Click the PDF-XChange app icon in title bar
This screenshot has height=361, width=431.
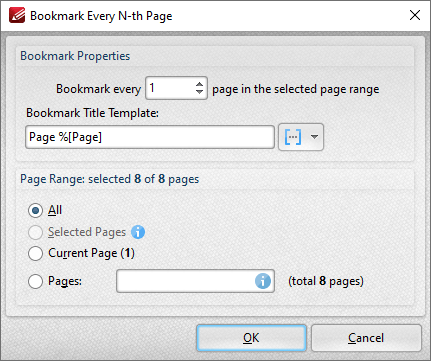[17, 15]
